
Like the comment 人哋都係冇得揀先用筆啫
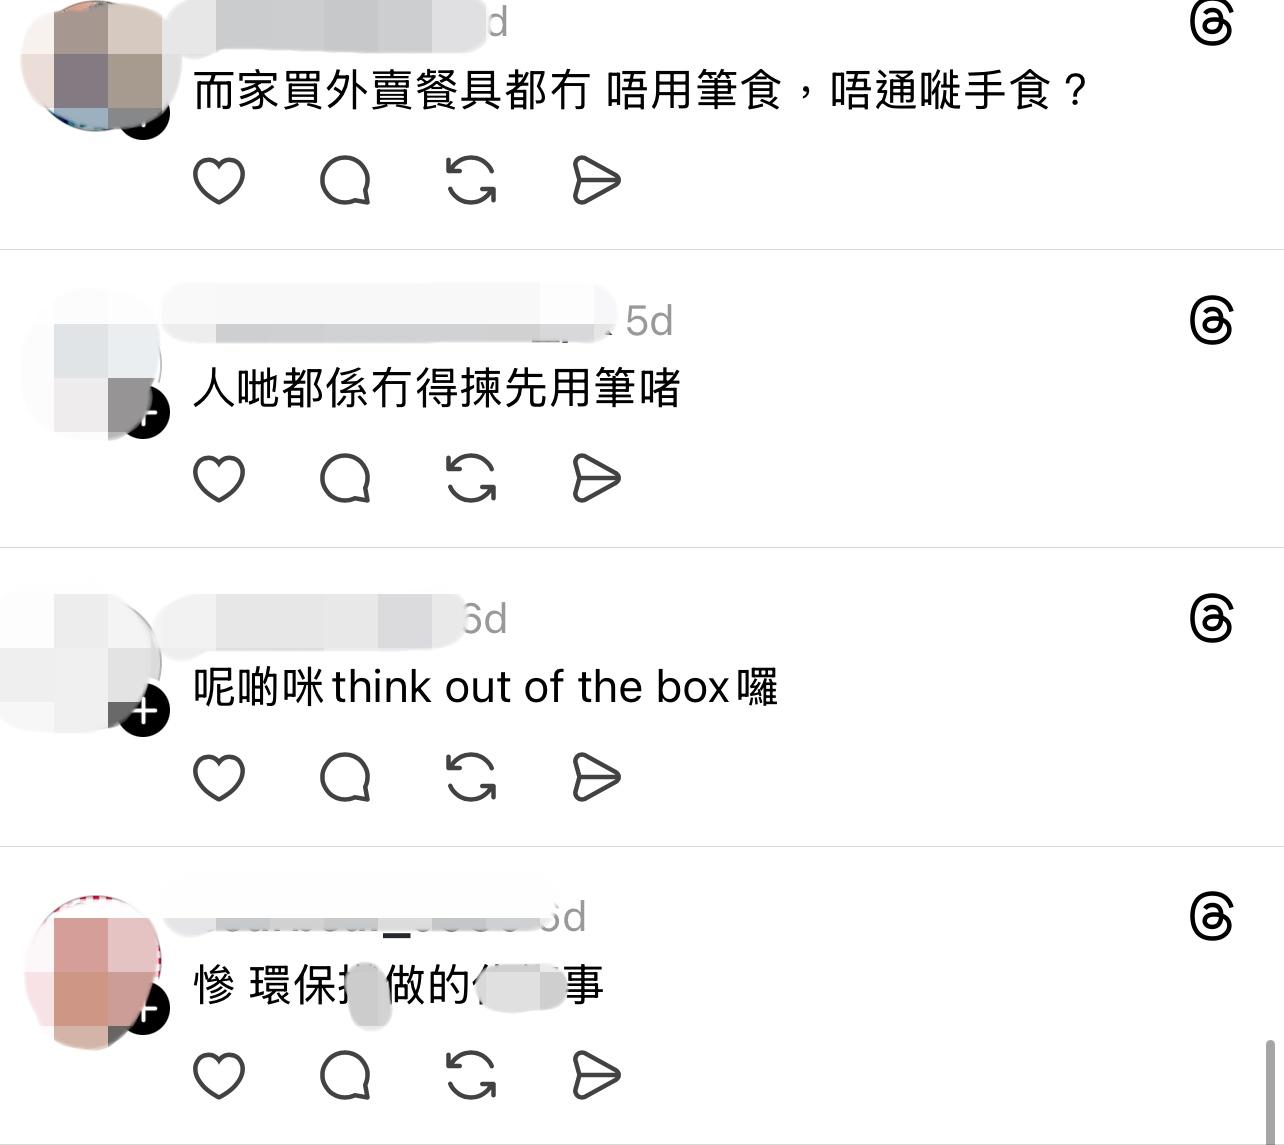[x=218, y=478]
